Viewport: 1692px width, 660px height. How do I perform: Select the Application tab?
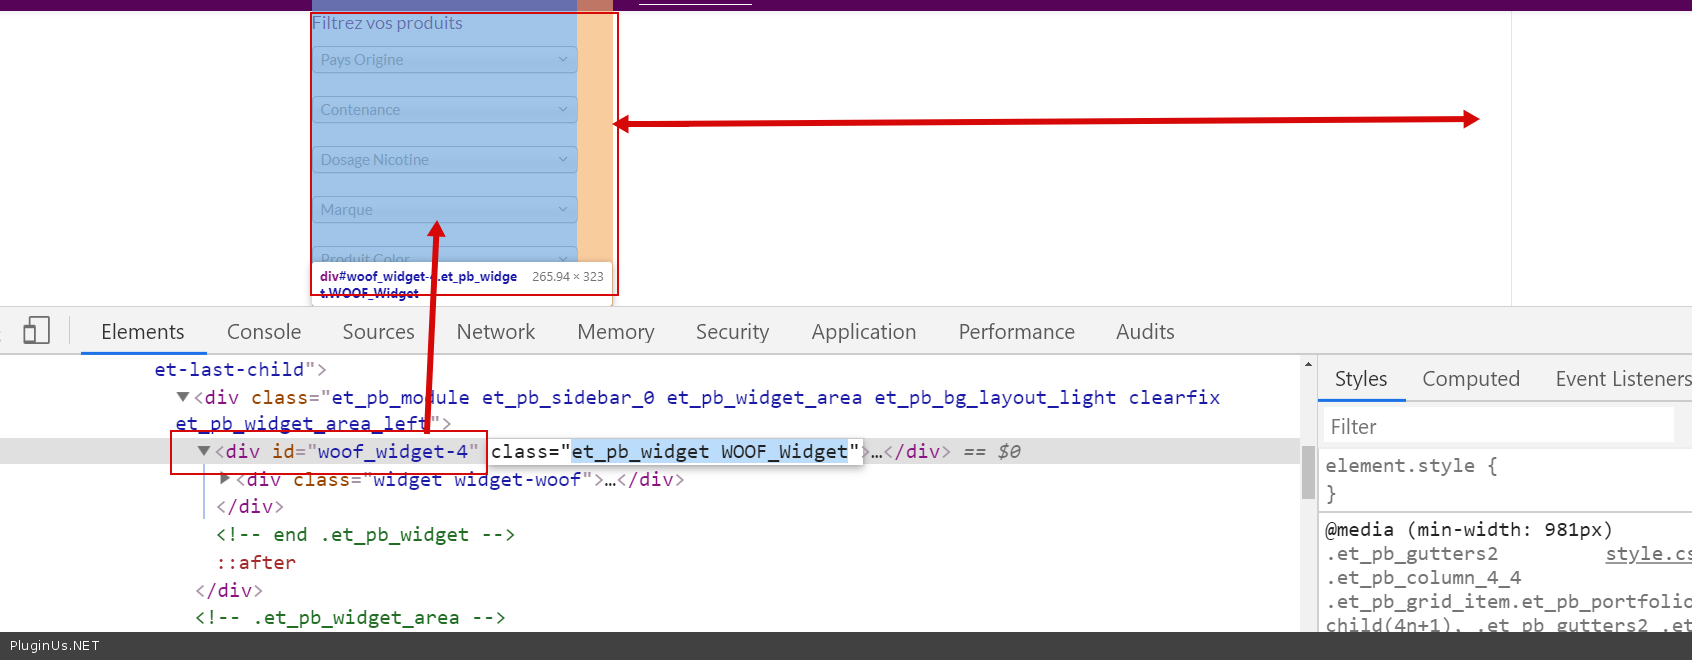click(x=863, y=332)
